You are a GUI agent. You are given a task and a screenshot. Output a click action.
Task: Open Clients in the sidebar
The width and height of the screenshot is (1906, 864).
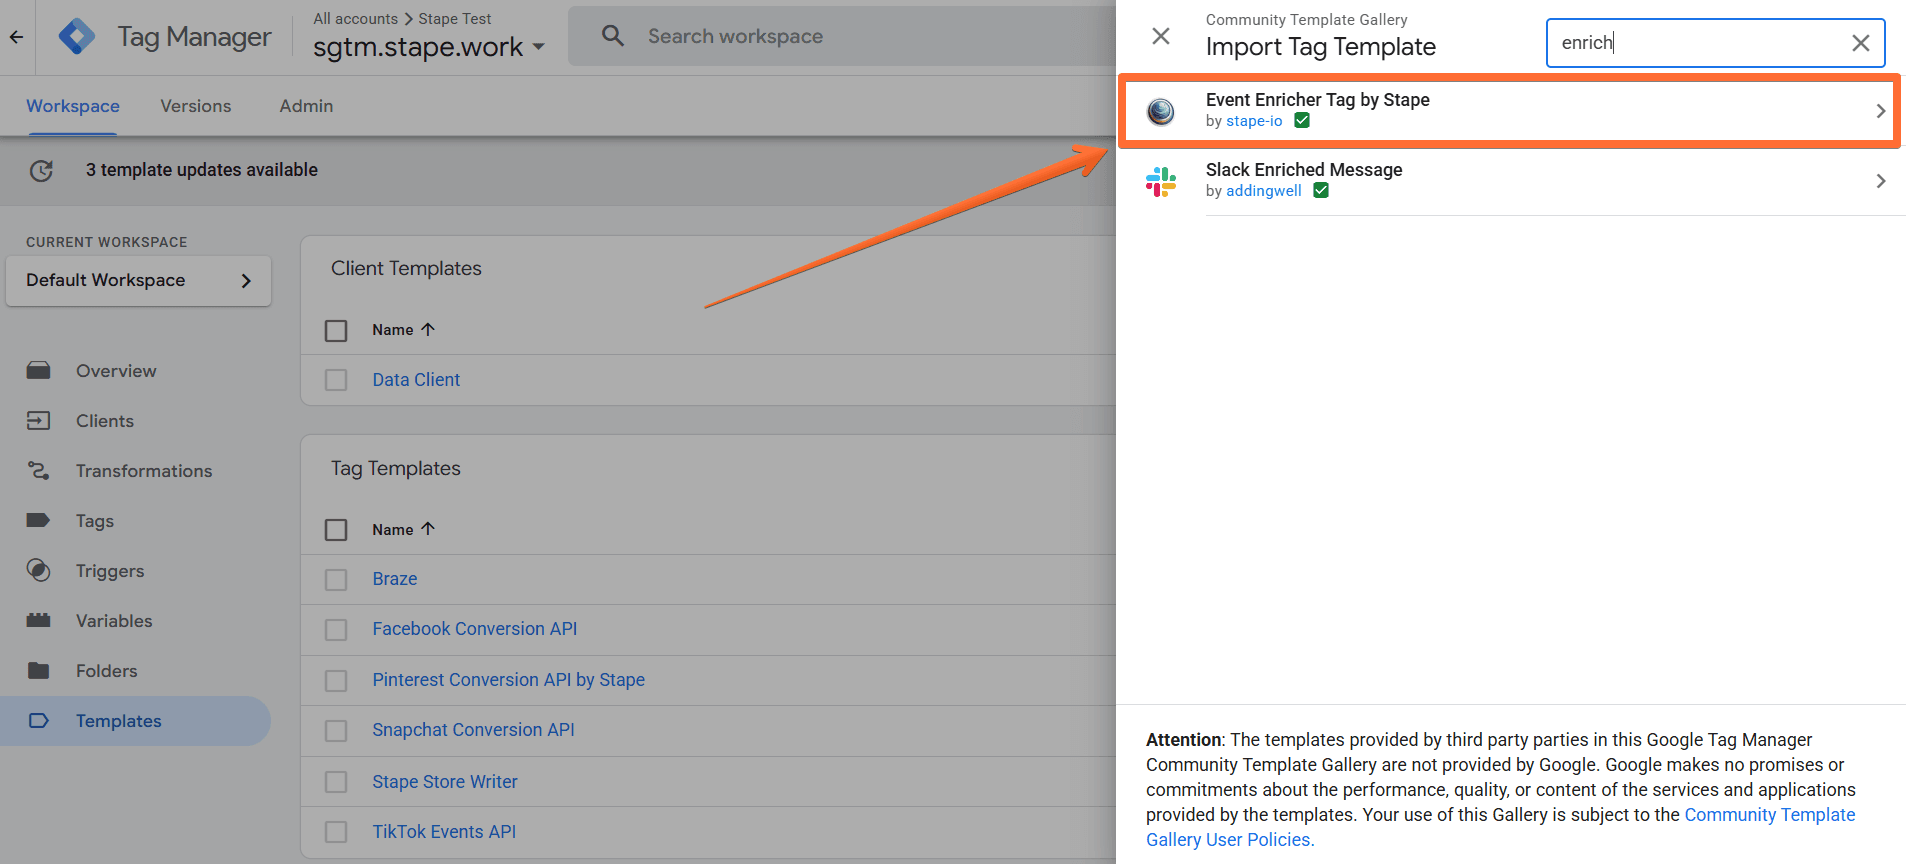[x=105, y=421]
